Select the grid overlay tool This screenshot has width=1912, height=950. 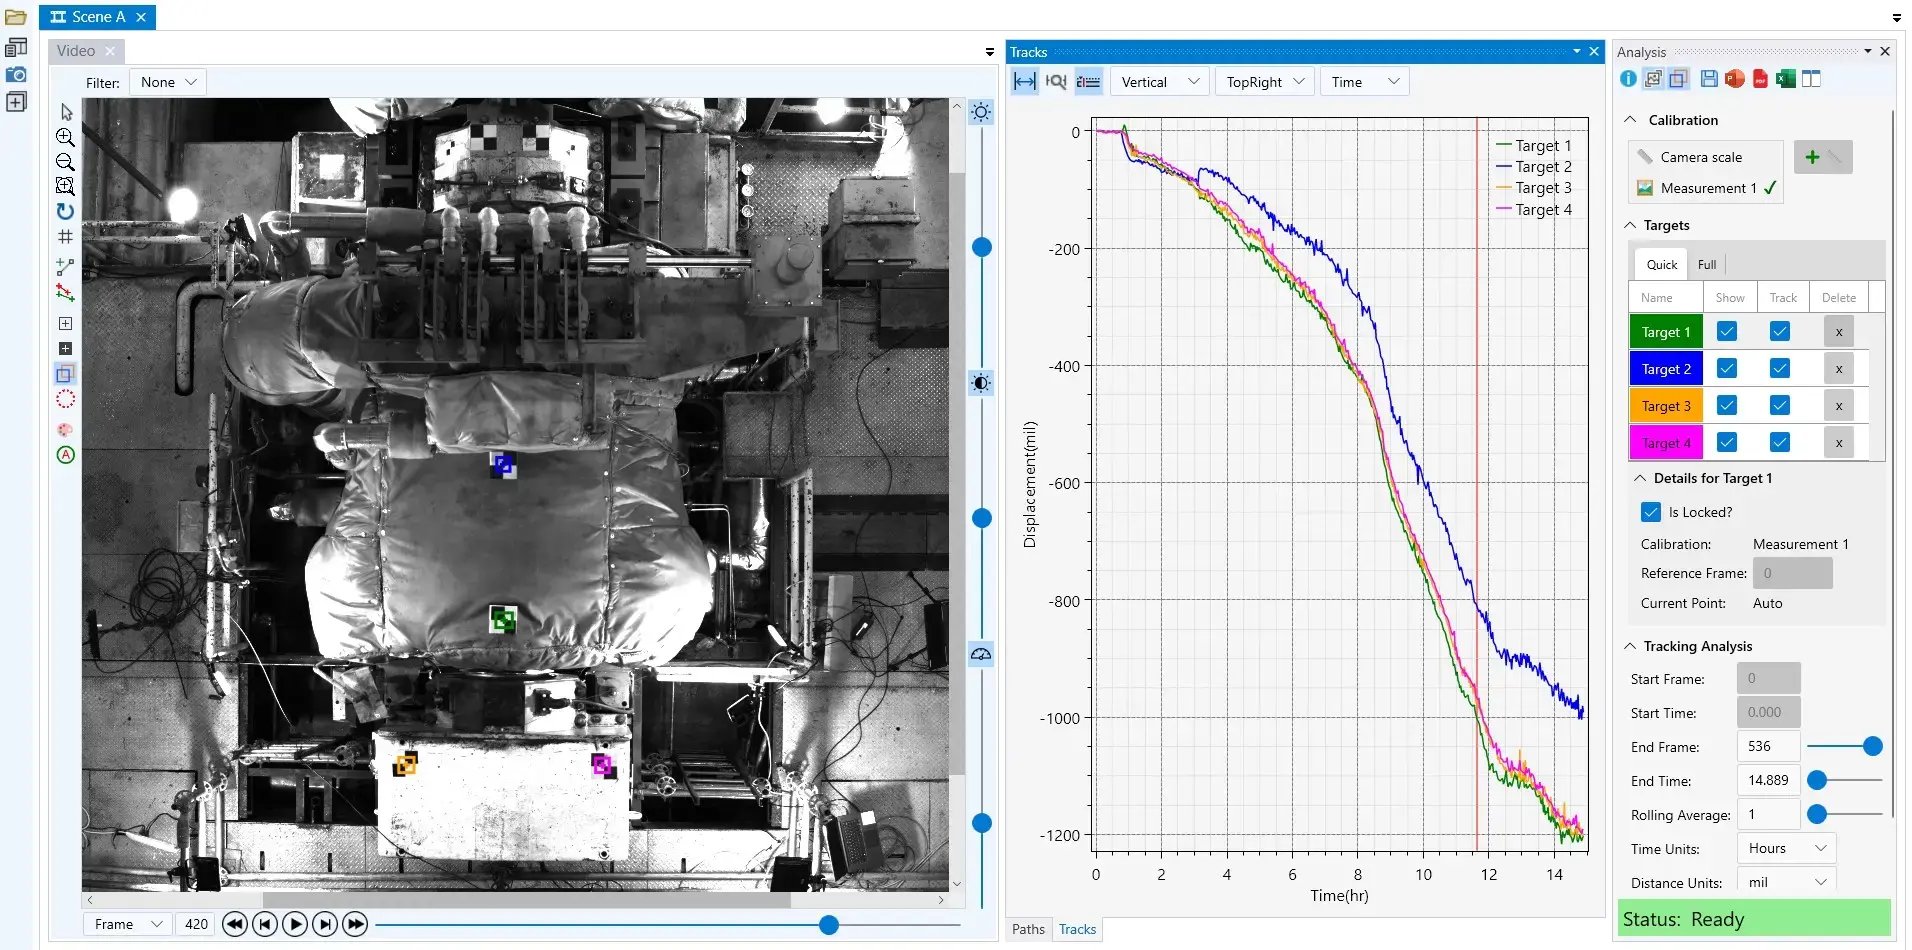pos(65,237)
